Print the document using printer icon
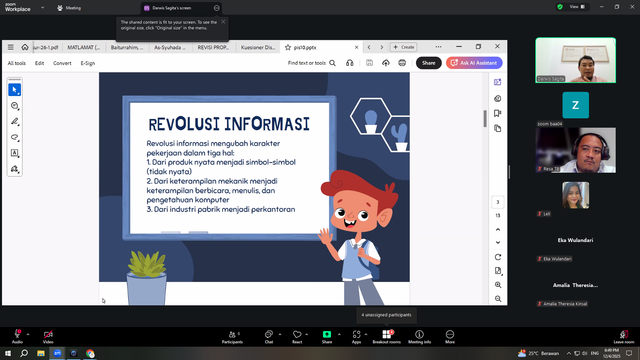The height and width of the screenshot is (360, 640). [x=402, y=63]
